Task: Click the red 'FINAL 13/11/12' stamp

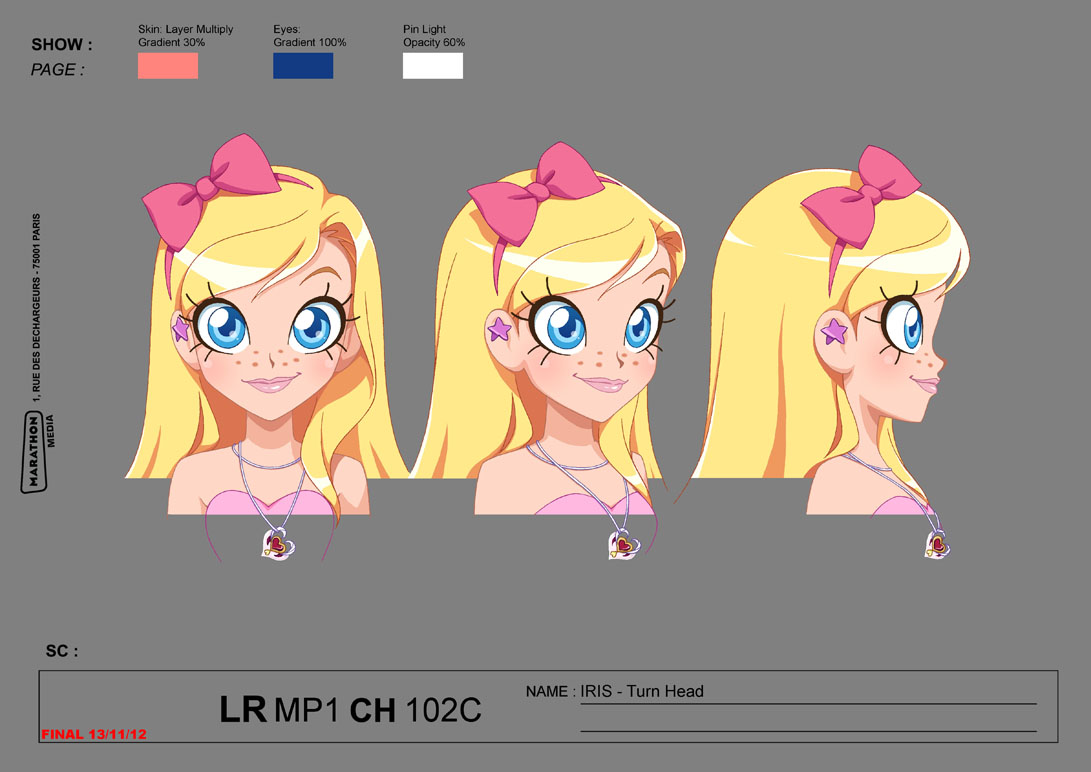Action: pos(94,734)
